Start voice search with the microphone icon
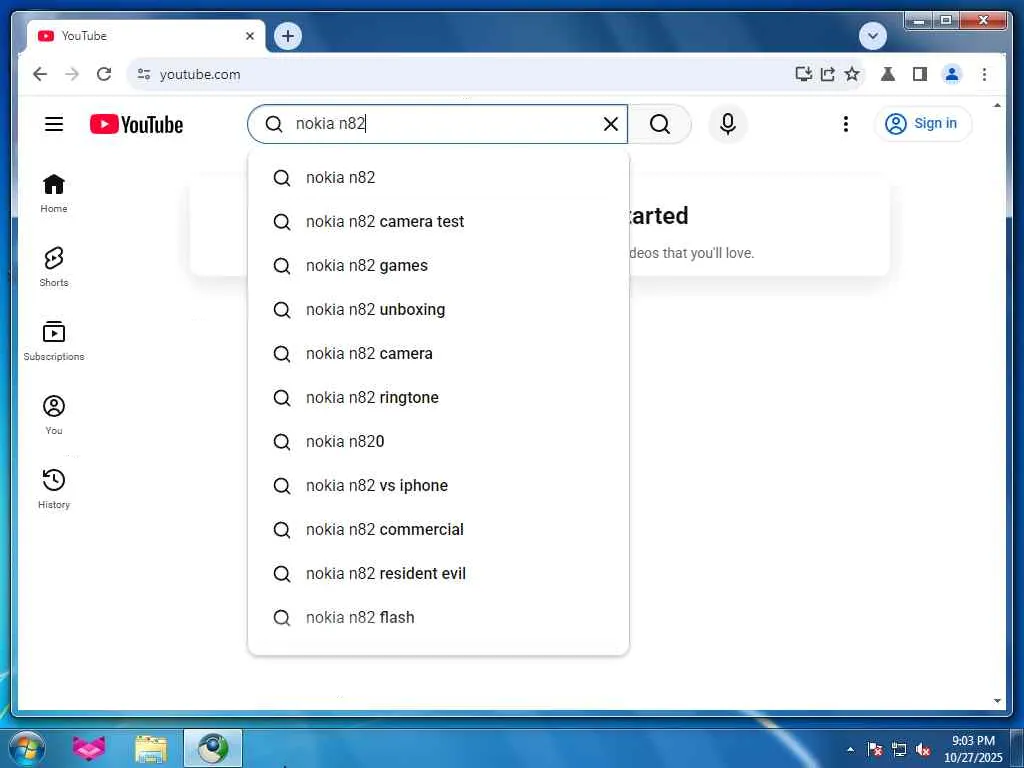This screenshot has width=1024, height=768. 728,124
